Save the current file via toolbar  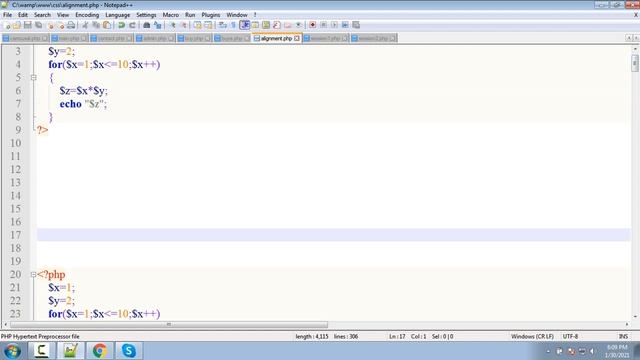click(27, 25)
